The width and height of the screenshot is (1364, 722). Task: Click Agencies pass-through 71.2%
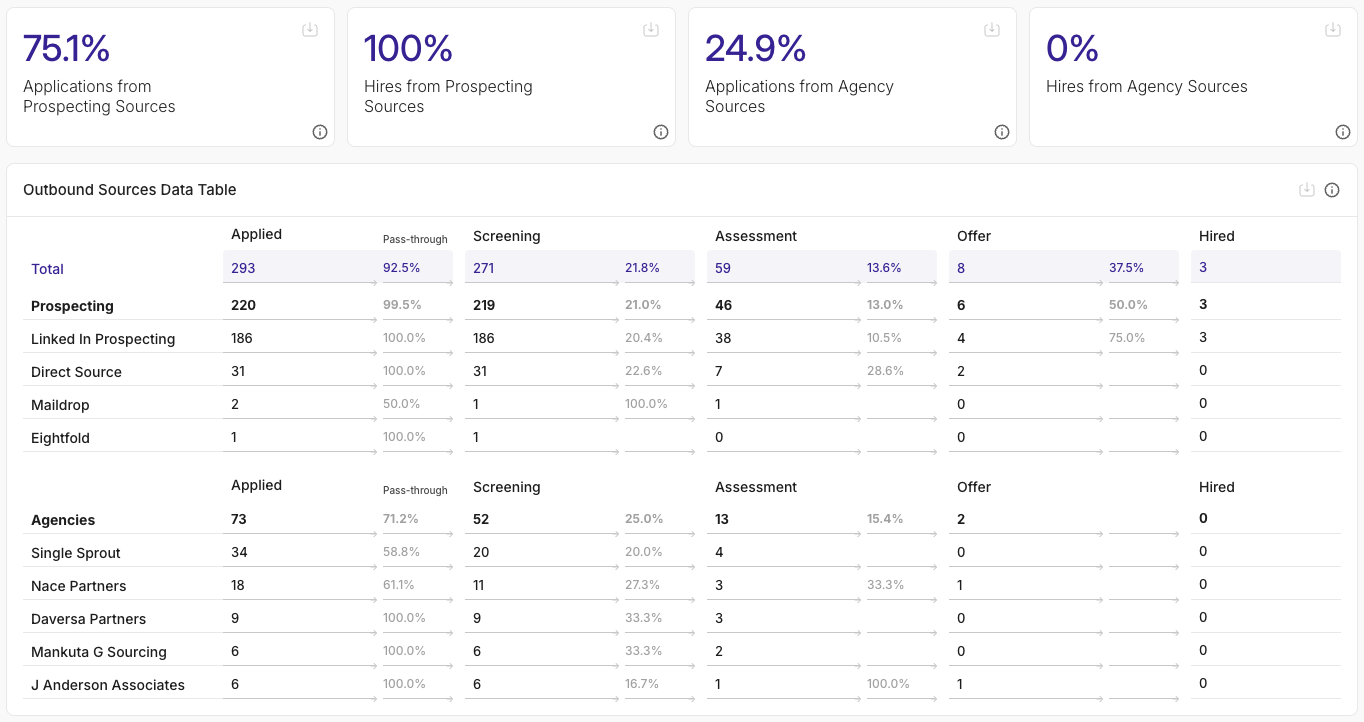(x=401, y=519)
